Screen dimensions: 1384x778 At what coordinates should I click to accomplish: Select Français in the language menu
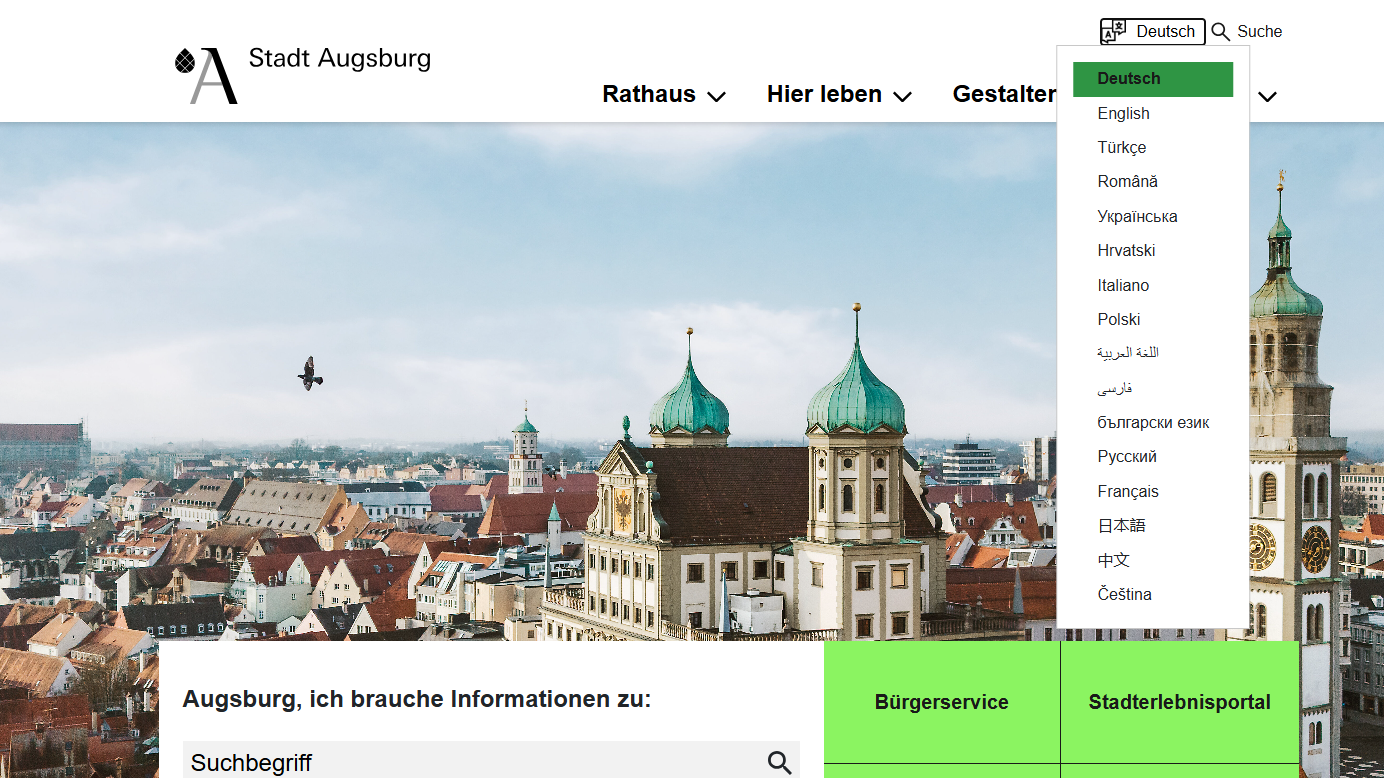(x=1128, y=491)
